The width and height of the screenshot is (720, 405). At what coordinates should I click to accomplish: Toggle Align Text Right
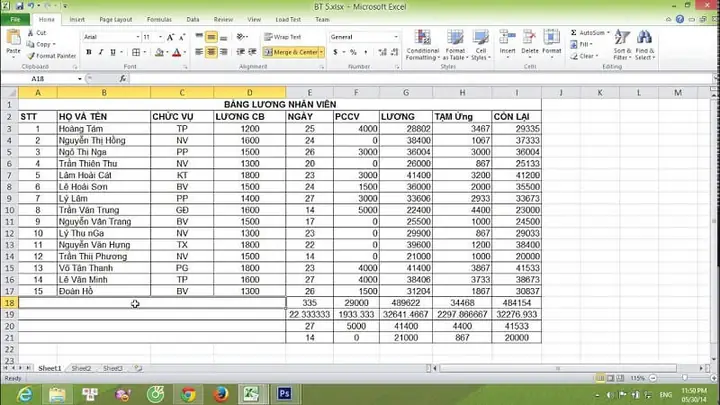[x=224, y=52]
